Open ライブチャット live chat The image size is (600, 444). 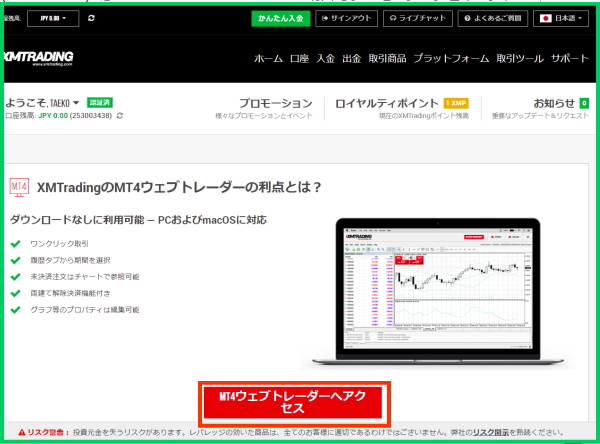(418, 18)
